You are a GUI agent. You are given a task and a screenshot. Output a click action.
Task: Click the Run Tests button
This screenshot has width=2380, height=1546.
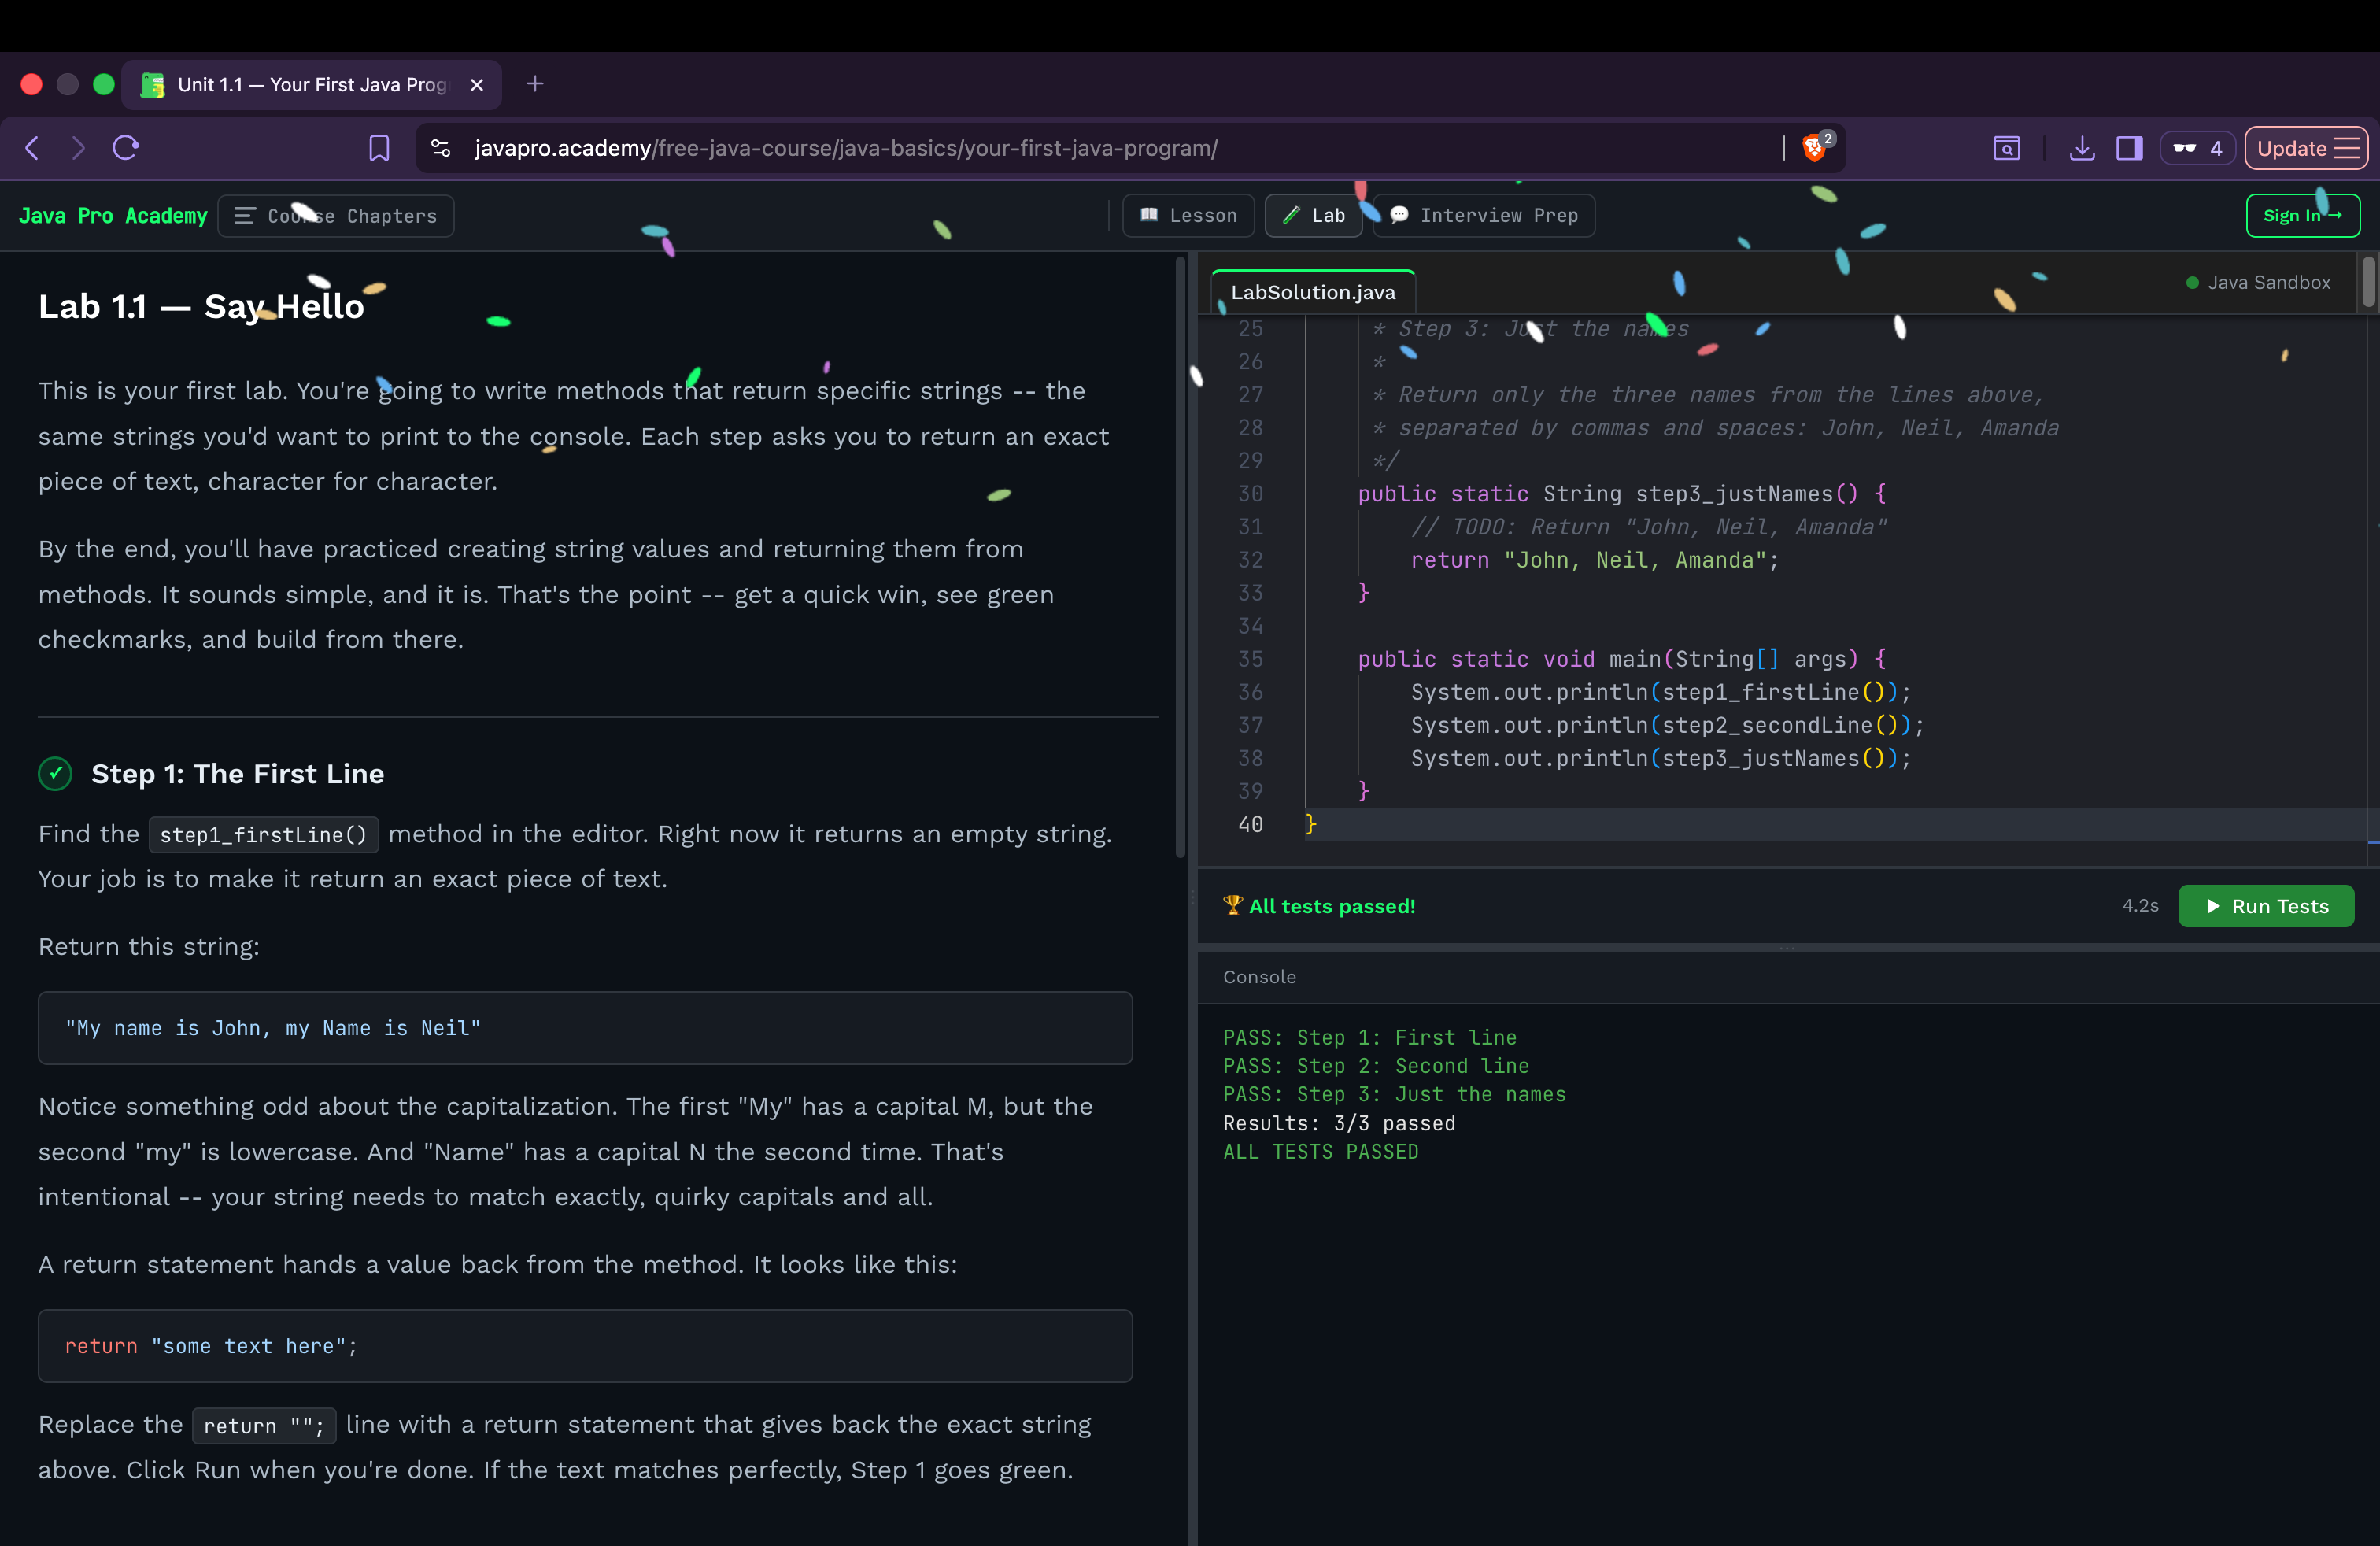(x=2265, y=906)
